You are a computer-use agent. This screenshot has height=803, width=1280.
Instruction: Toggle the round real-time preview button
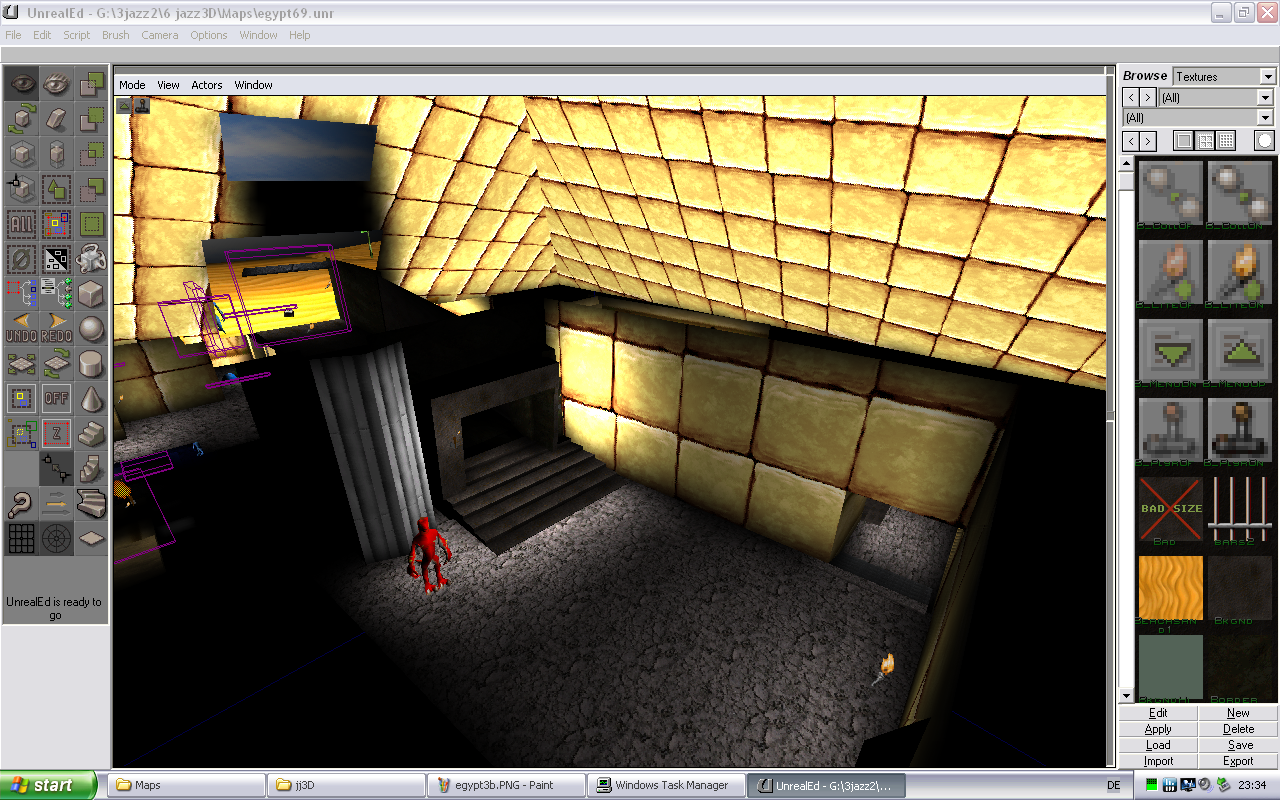pyautogui.click(x=1265, y=141)
